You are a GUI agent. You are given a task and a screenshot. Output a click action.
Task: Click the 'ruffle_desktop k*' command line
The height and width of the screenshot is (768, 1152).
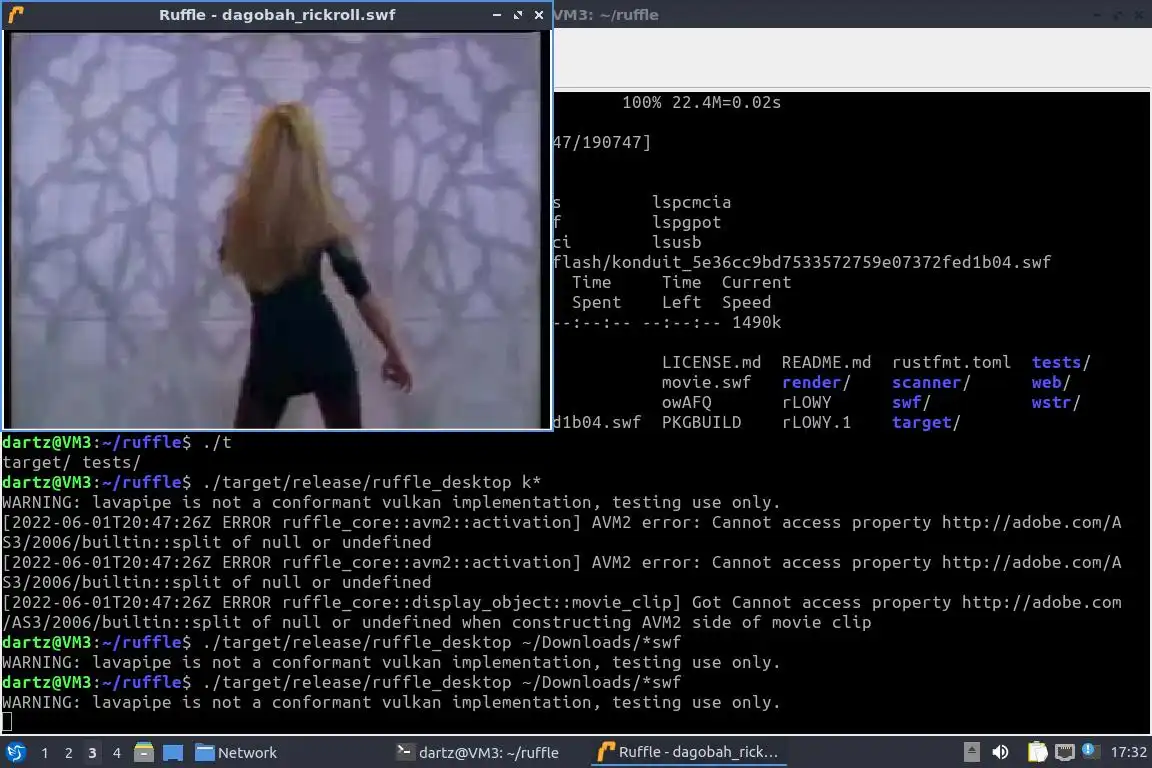[x=272, y=482]
